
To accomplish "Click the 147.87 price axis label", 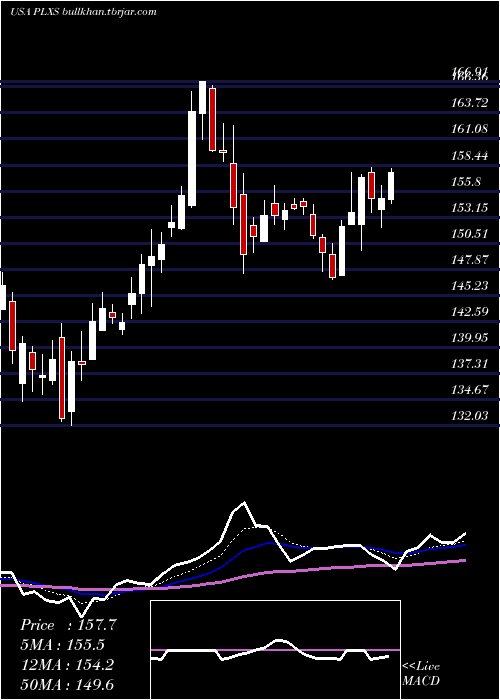I will coord(468,260).
